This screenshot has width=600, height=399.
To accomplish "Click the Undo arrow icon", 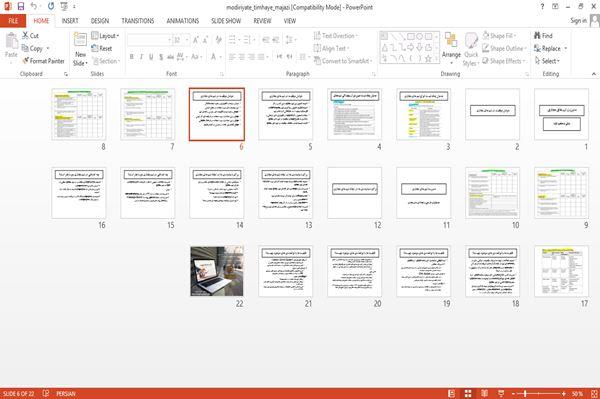I will [x=34, y=6].
